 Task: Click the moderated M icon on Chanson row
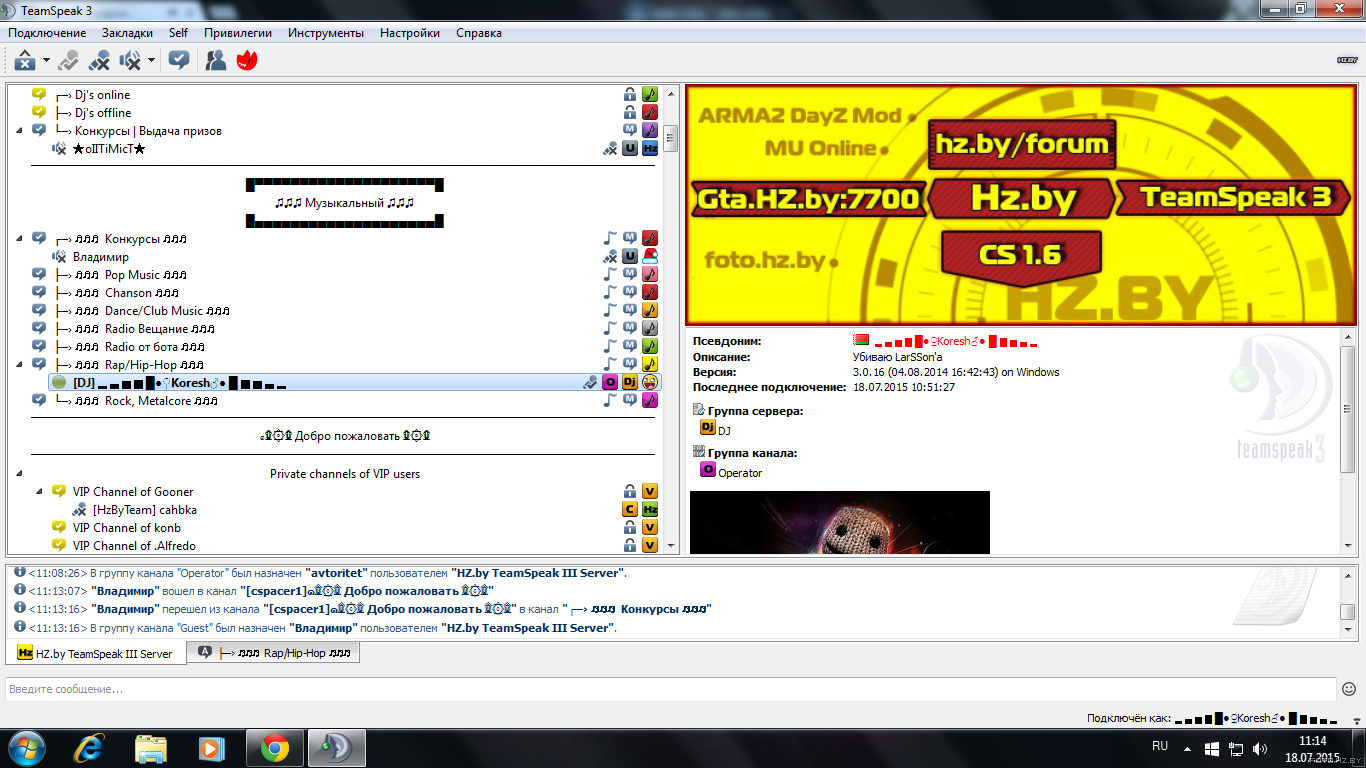[x=630, y=293]
